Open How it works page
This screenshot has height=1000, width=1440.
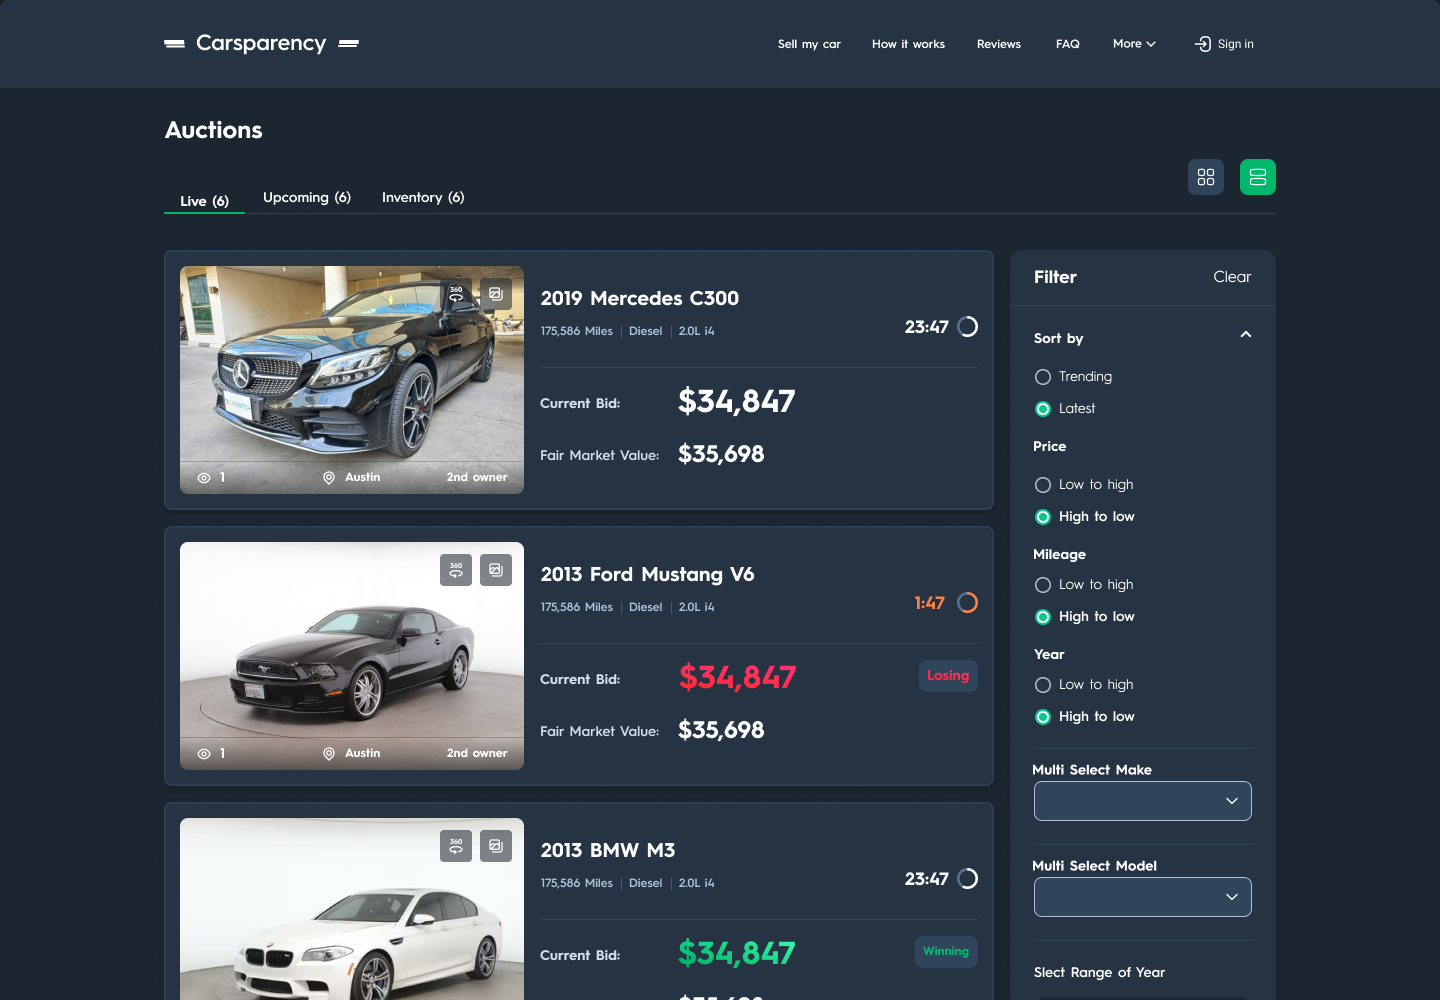click(908, 44)
